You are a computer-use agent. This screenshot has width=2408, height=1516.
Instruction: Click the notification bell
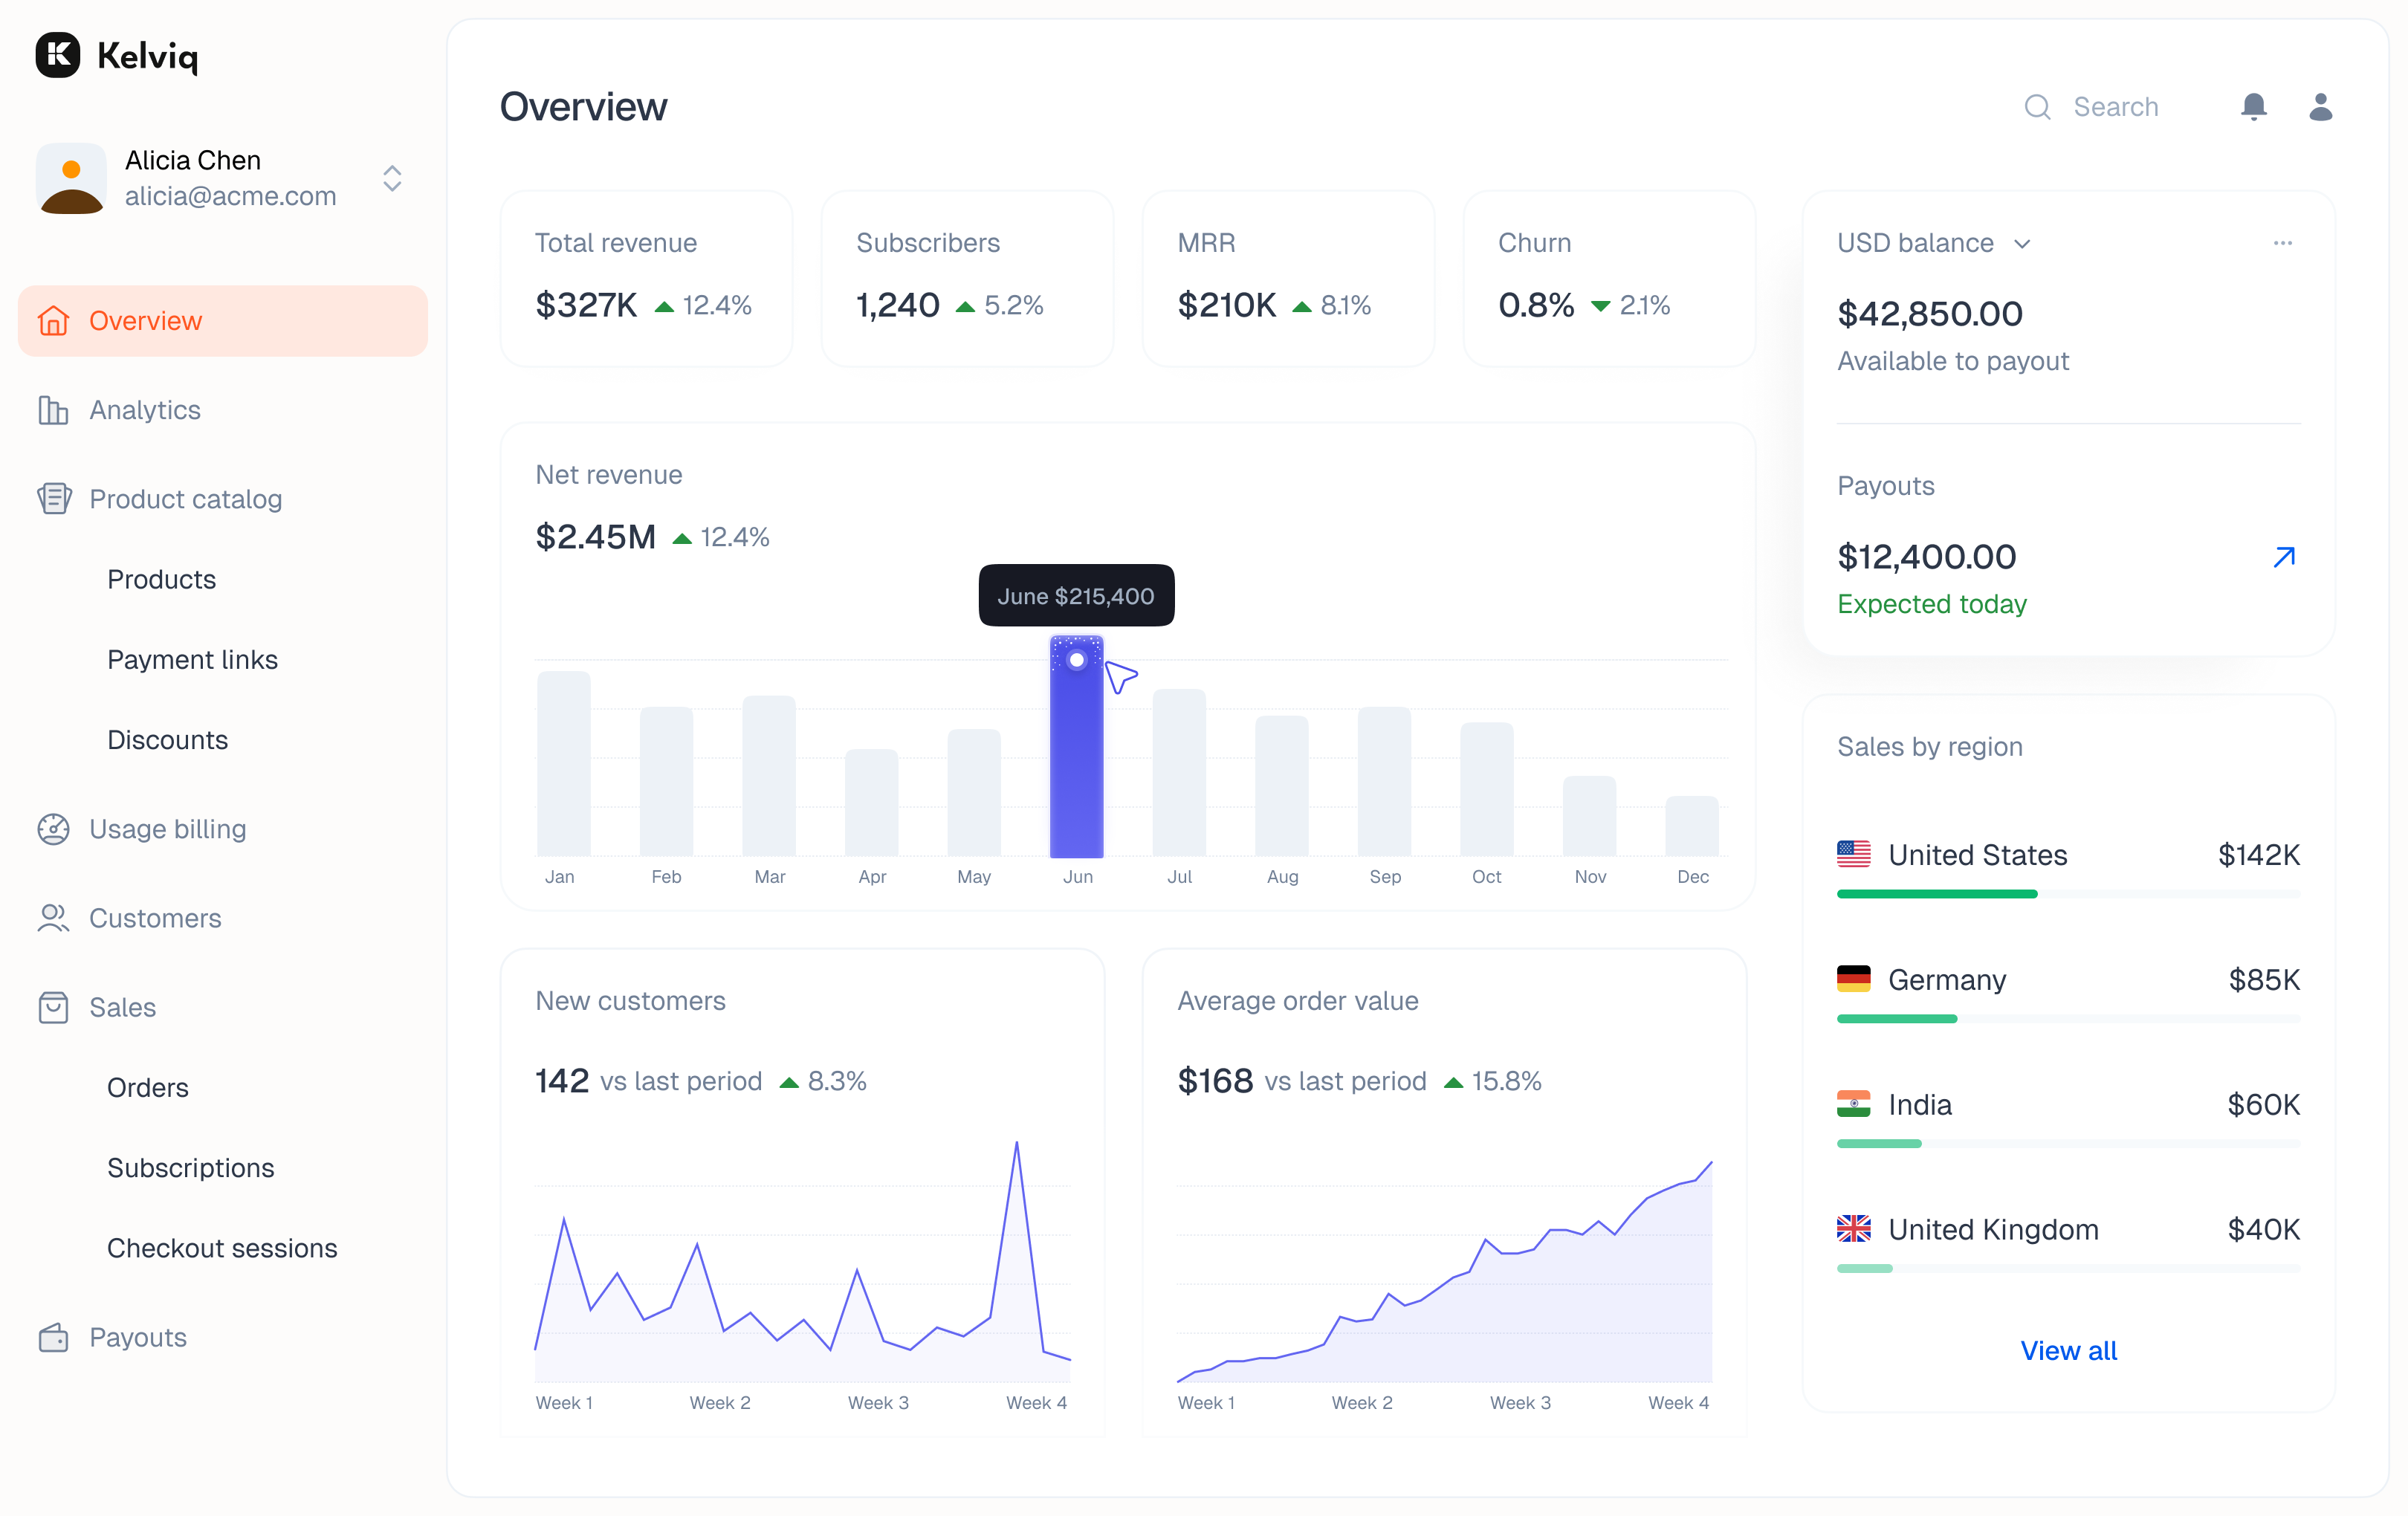click(2254, 107)
